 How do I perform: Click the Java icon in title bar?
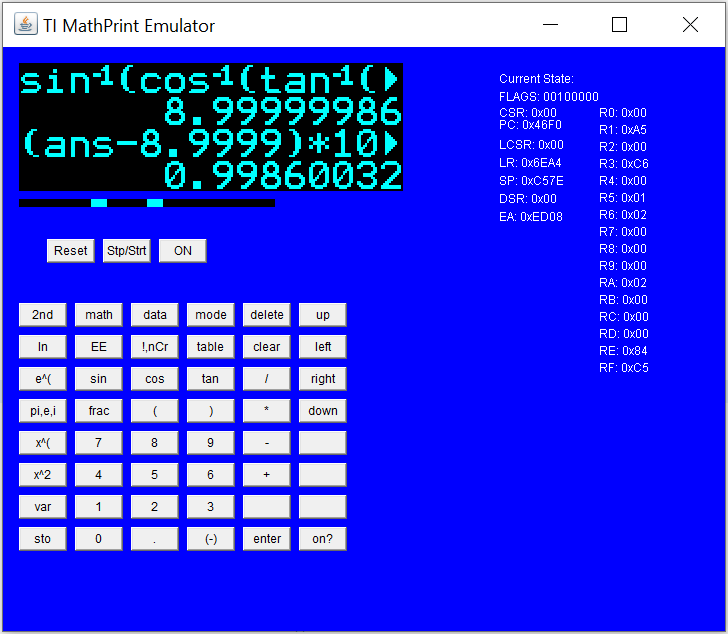coord(26,24)
